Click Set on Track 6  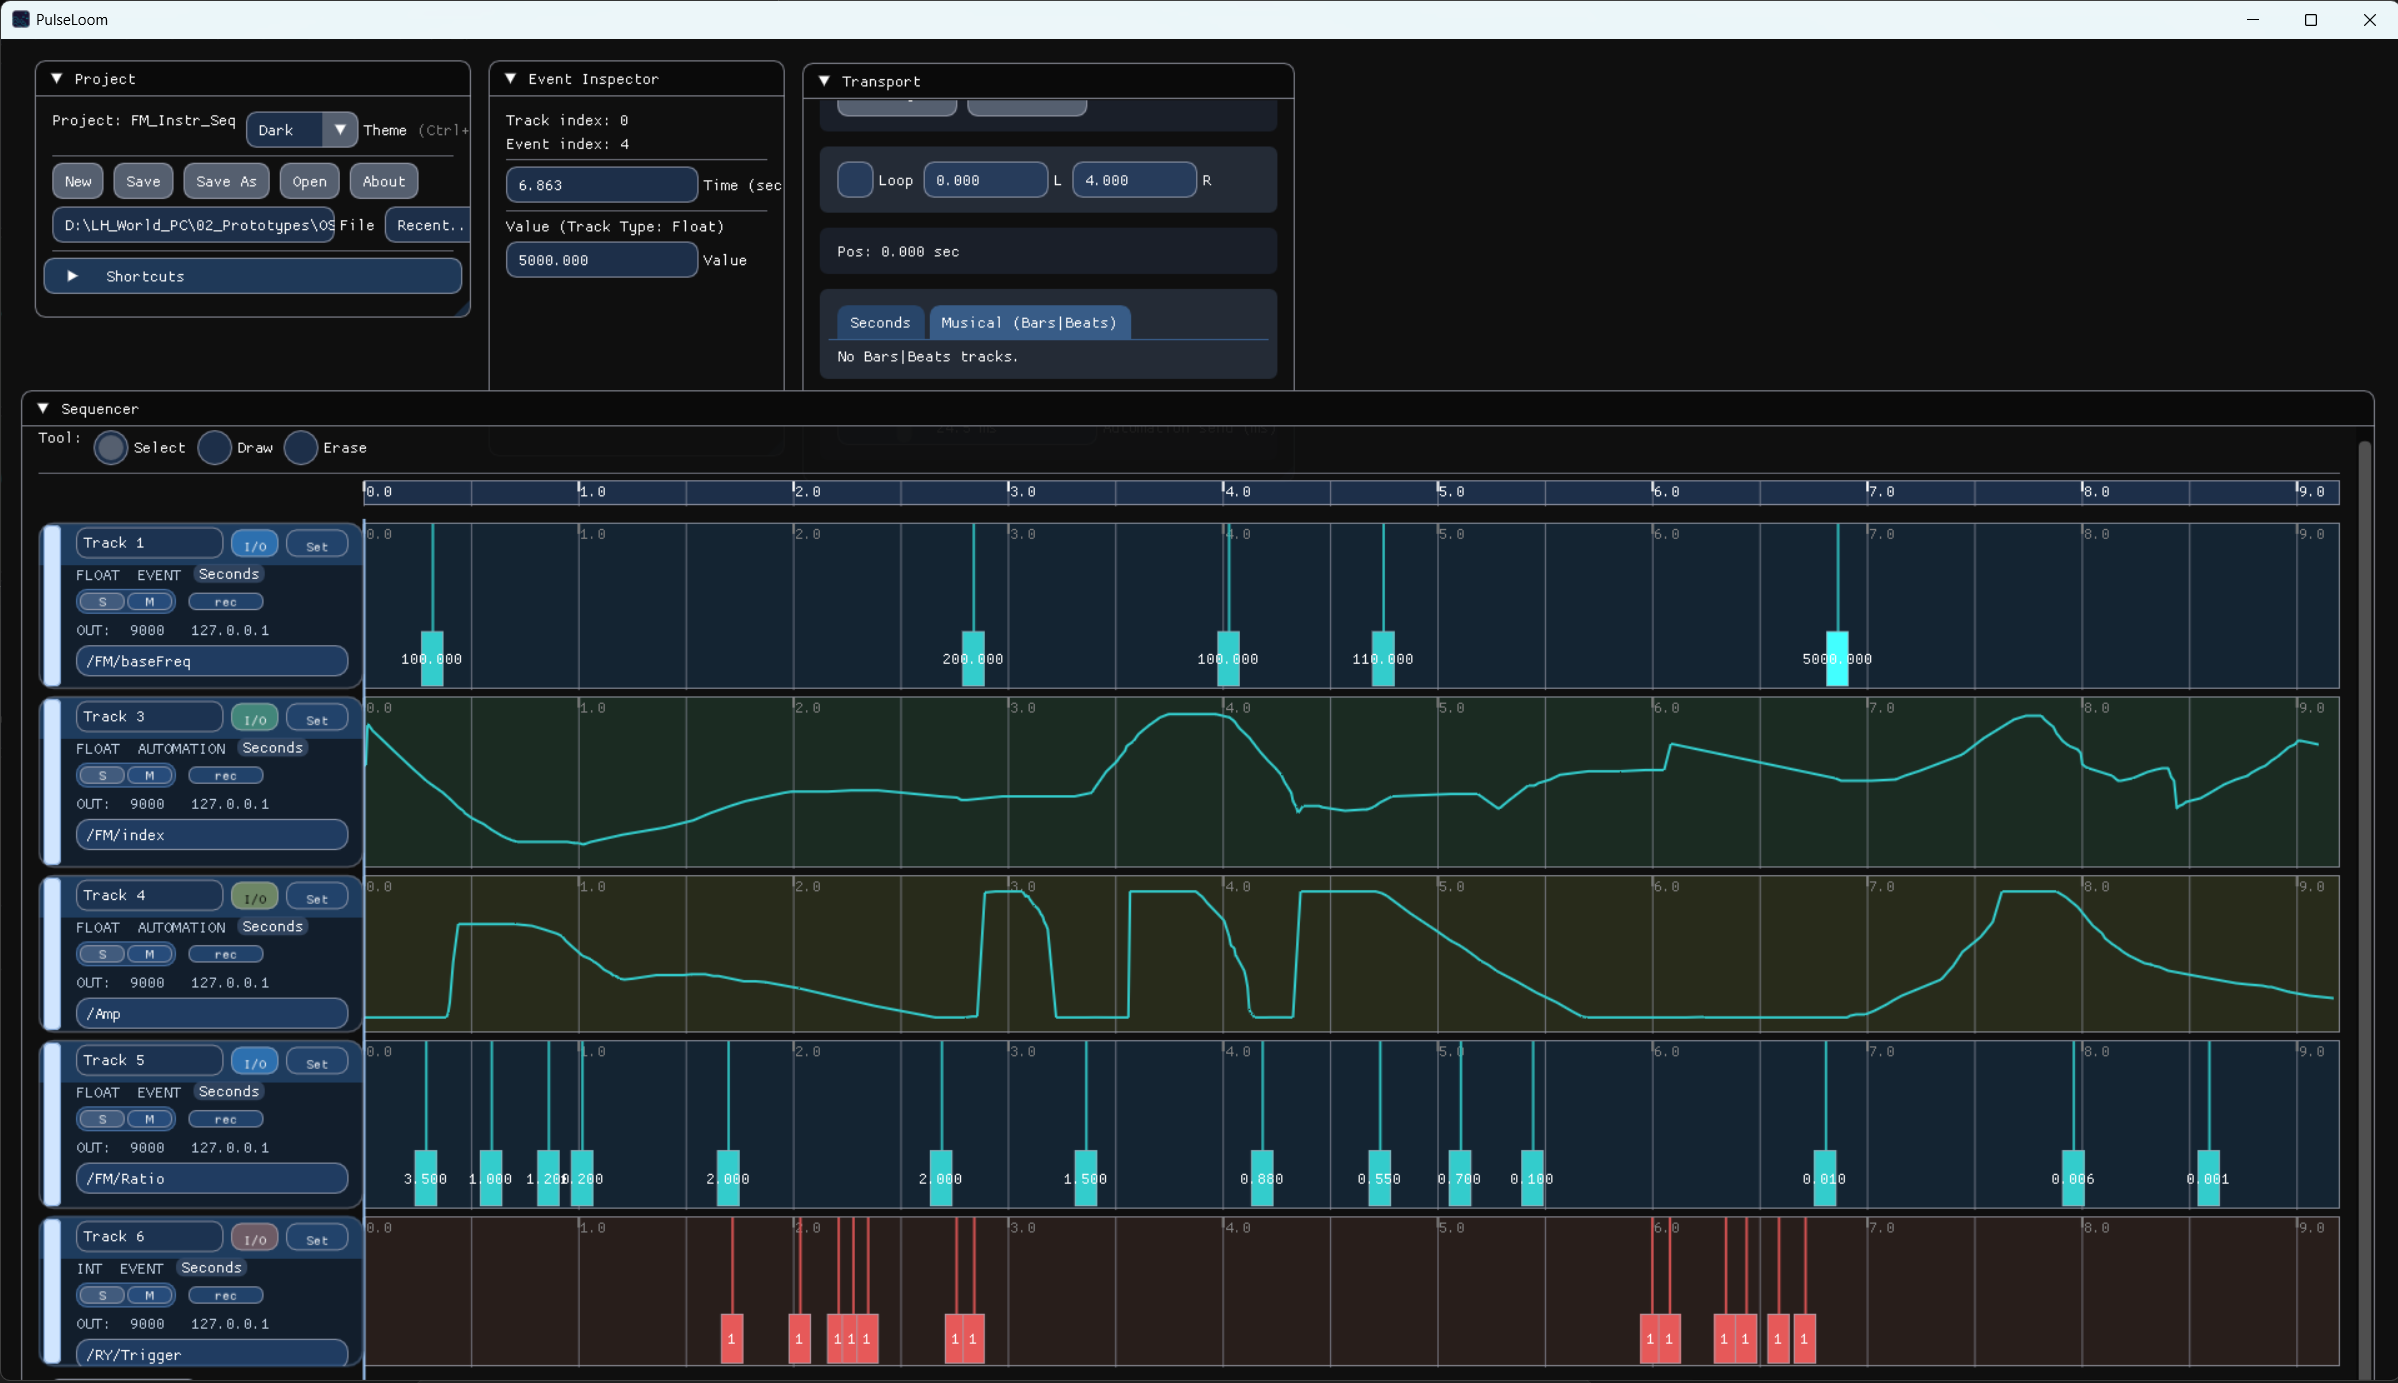(317, 1239)
